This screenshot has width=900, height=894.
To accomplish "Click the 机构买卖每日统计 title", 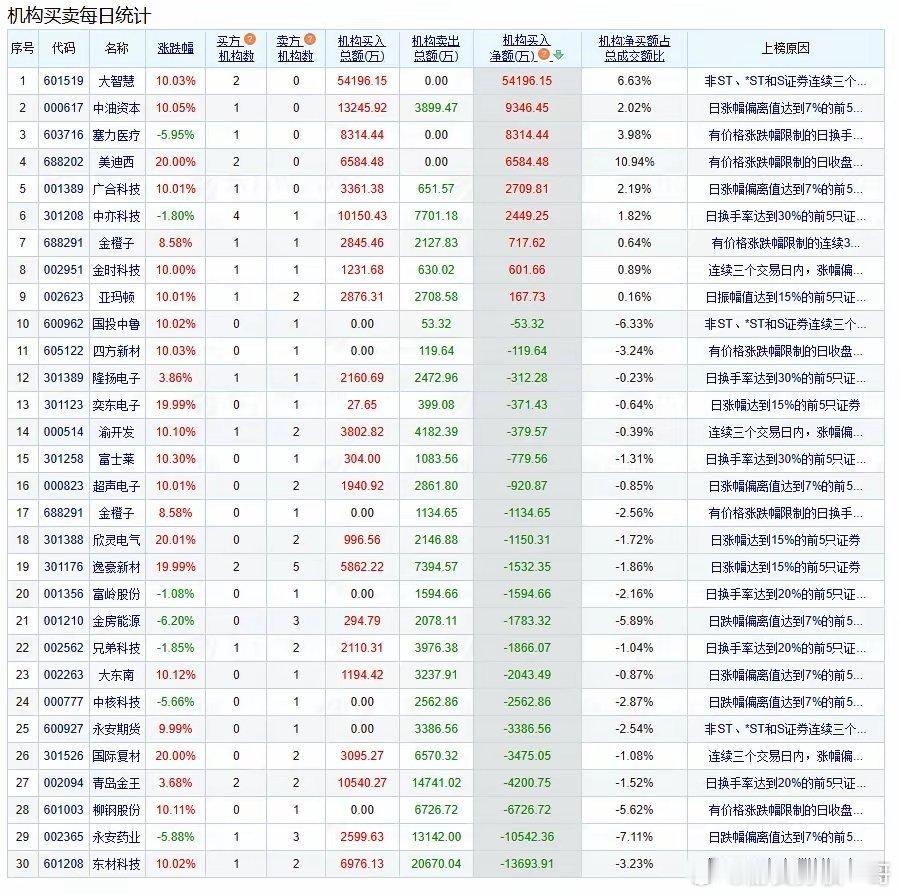I will pos(79,15).
